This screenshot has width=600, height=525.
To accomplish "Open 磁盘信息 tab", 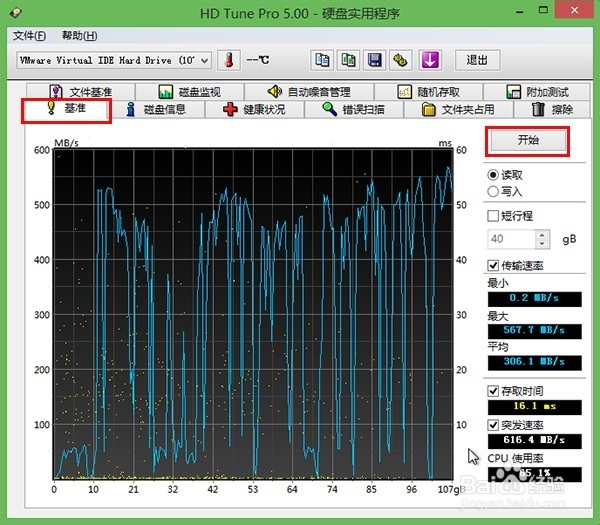I will (157, 109).
